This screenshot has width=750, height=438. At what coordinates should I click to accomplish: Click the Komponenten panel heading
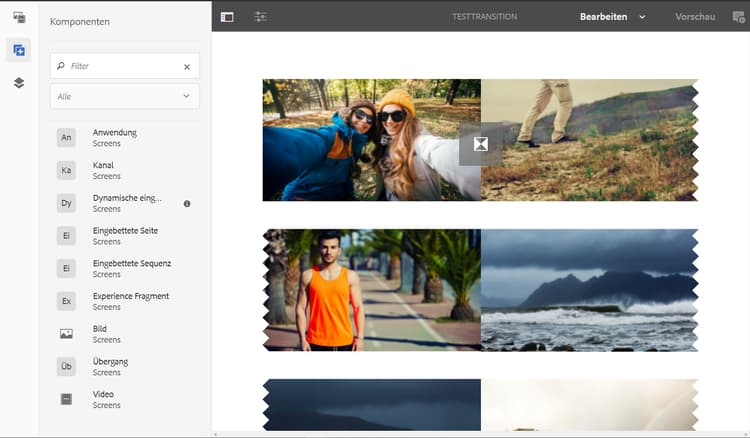tap(80, 22)
